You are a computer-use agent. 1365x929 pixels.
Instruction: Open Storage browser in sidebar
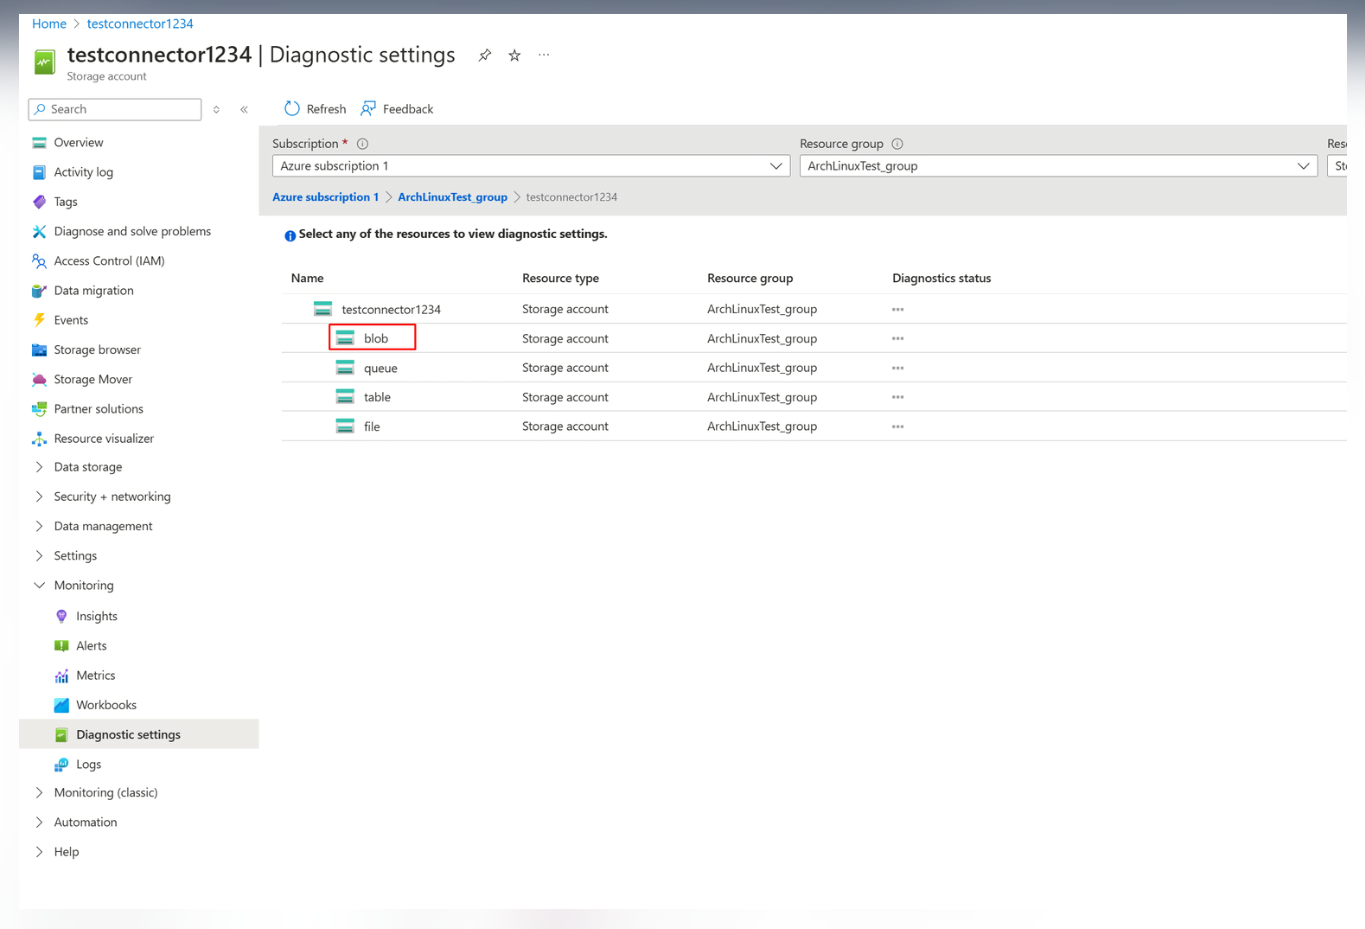point(97,350)
